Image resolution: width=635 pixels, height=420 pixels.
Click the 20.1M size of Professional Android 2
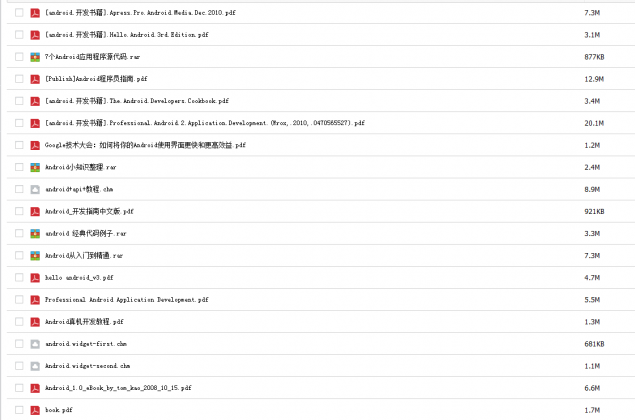[x=594, y=123]
